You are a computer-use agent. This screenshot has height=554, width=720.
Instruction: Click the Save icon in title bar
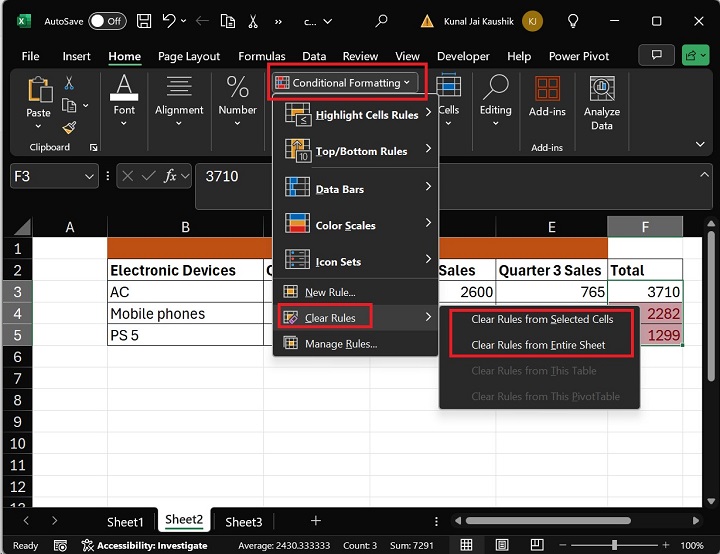coord(144,20)
